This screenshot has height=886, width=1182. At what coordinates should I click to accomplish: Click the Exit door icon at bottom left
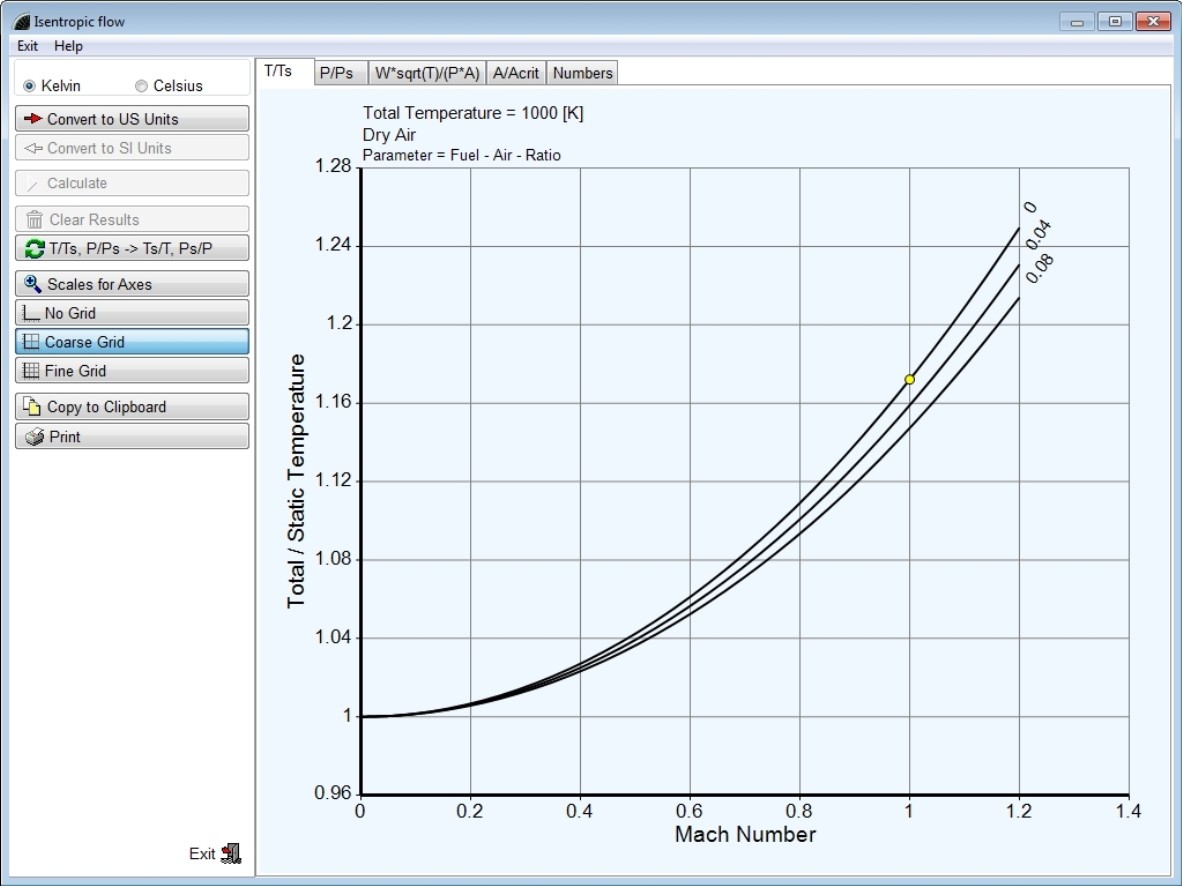[231, 853]
